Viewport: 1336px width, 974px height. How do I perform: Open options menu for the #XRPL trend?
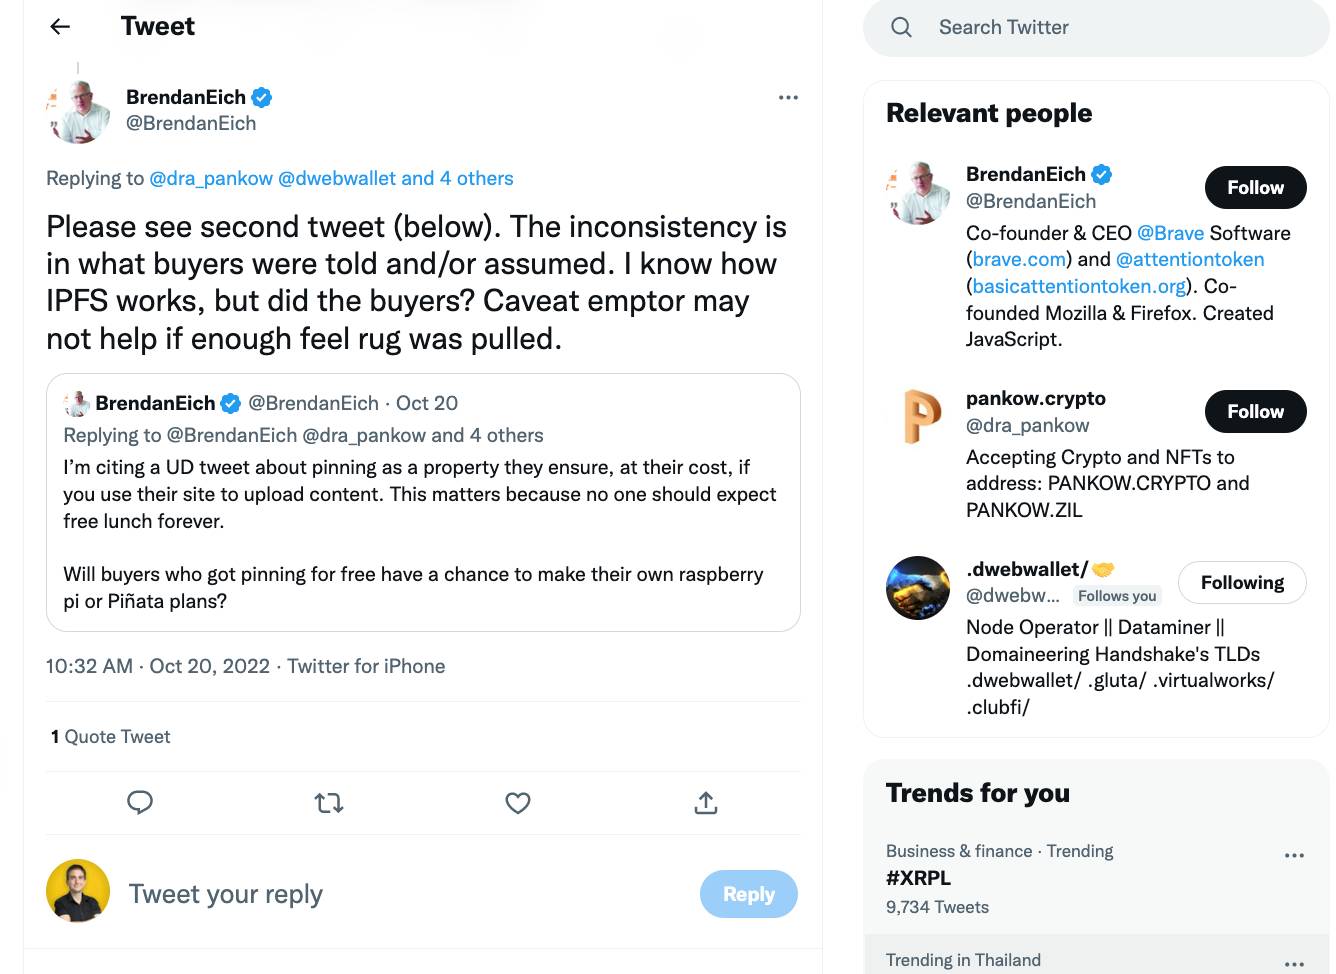click(1295, 855)
